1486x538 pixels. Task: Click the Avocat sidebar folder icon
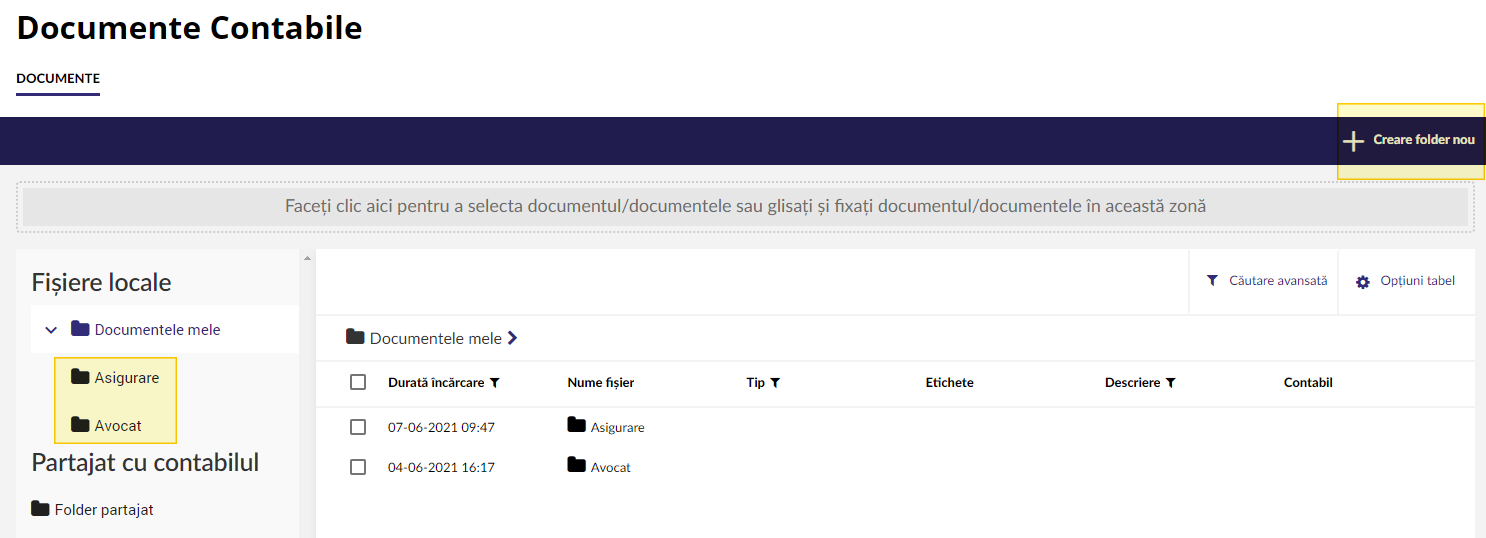(80, 425)
